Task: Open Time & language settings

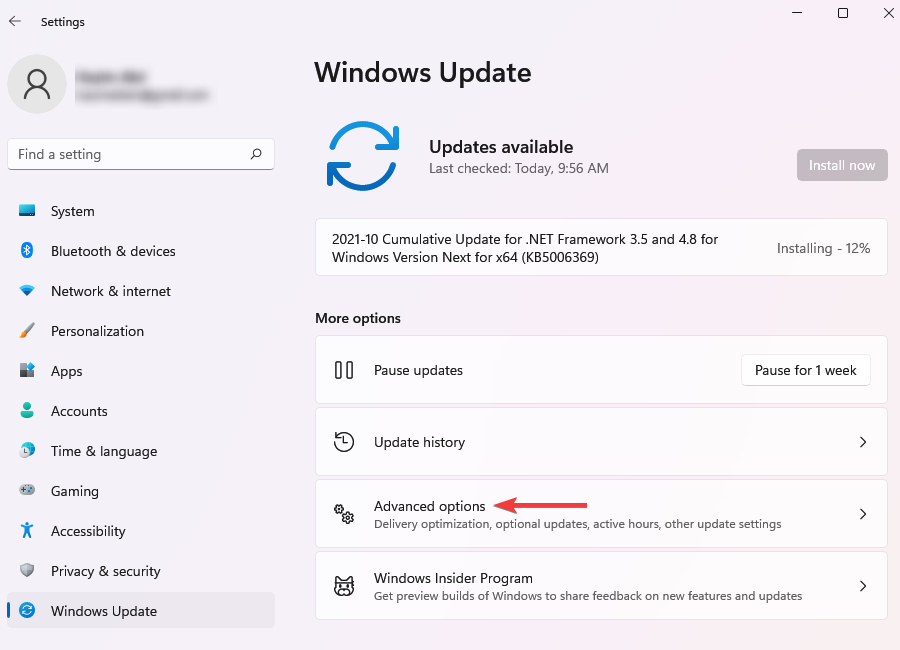Action: [x=141, y=451]
